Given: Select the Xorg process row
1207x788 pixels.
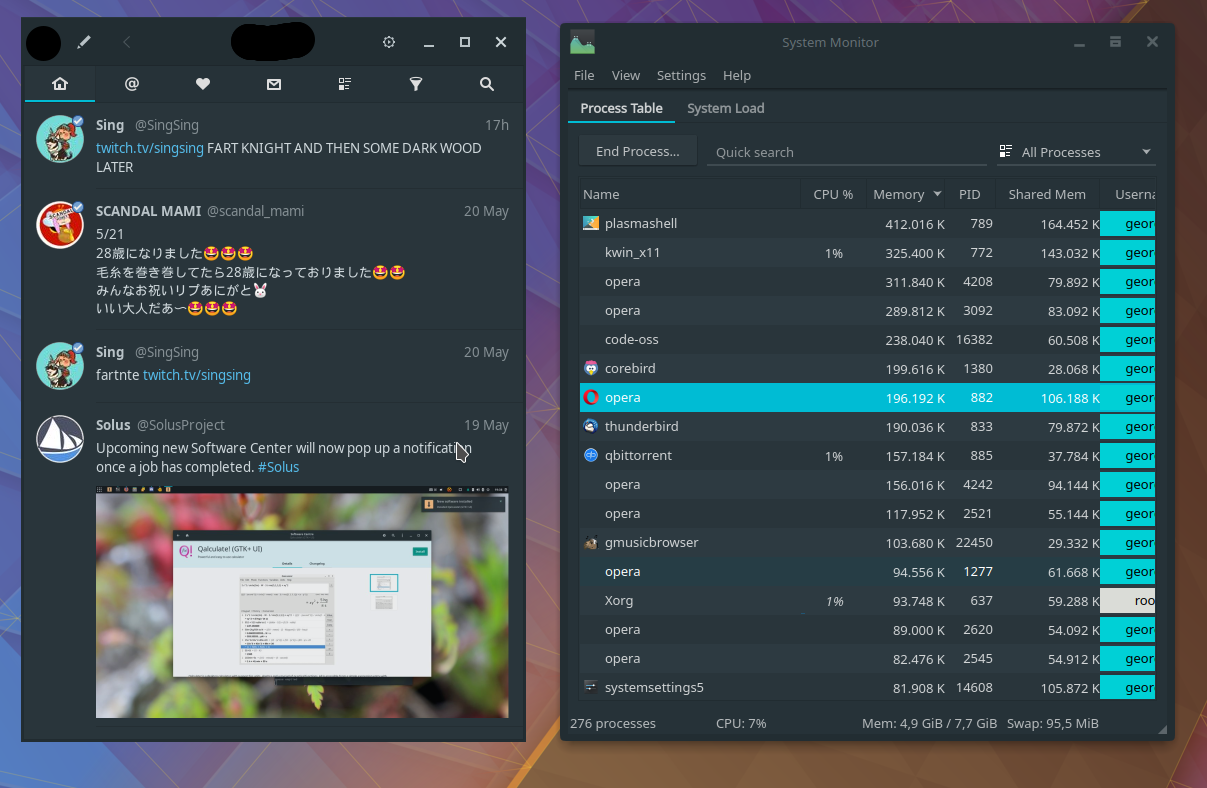Looking at the screenshot, I should (867, 601).
